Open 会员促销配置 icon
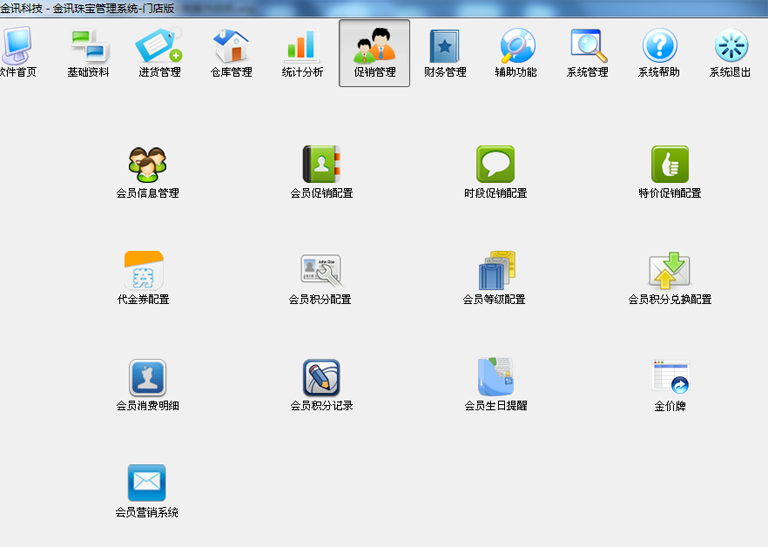The image size is (768, 547). [321, 165]
